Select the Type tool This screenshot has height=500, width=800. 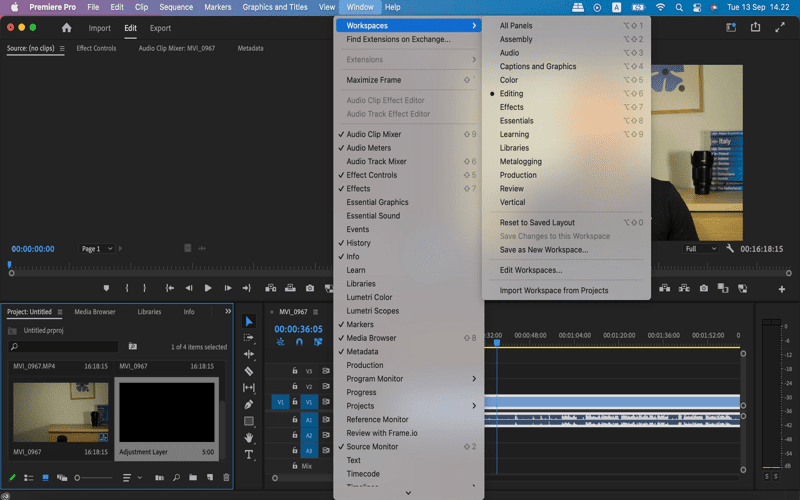click(x=249, y=455)
